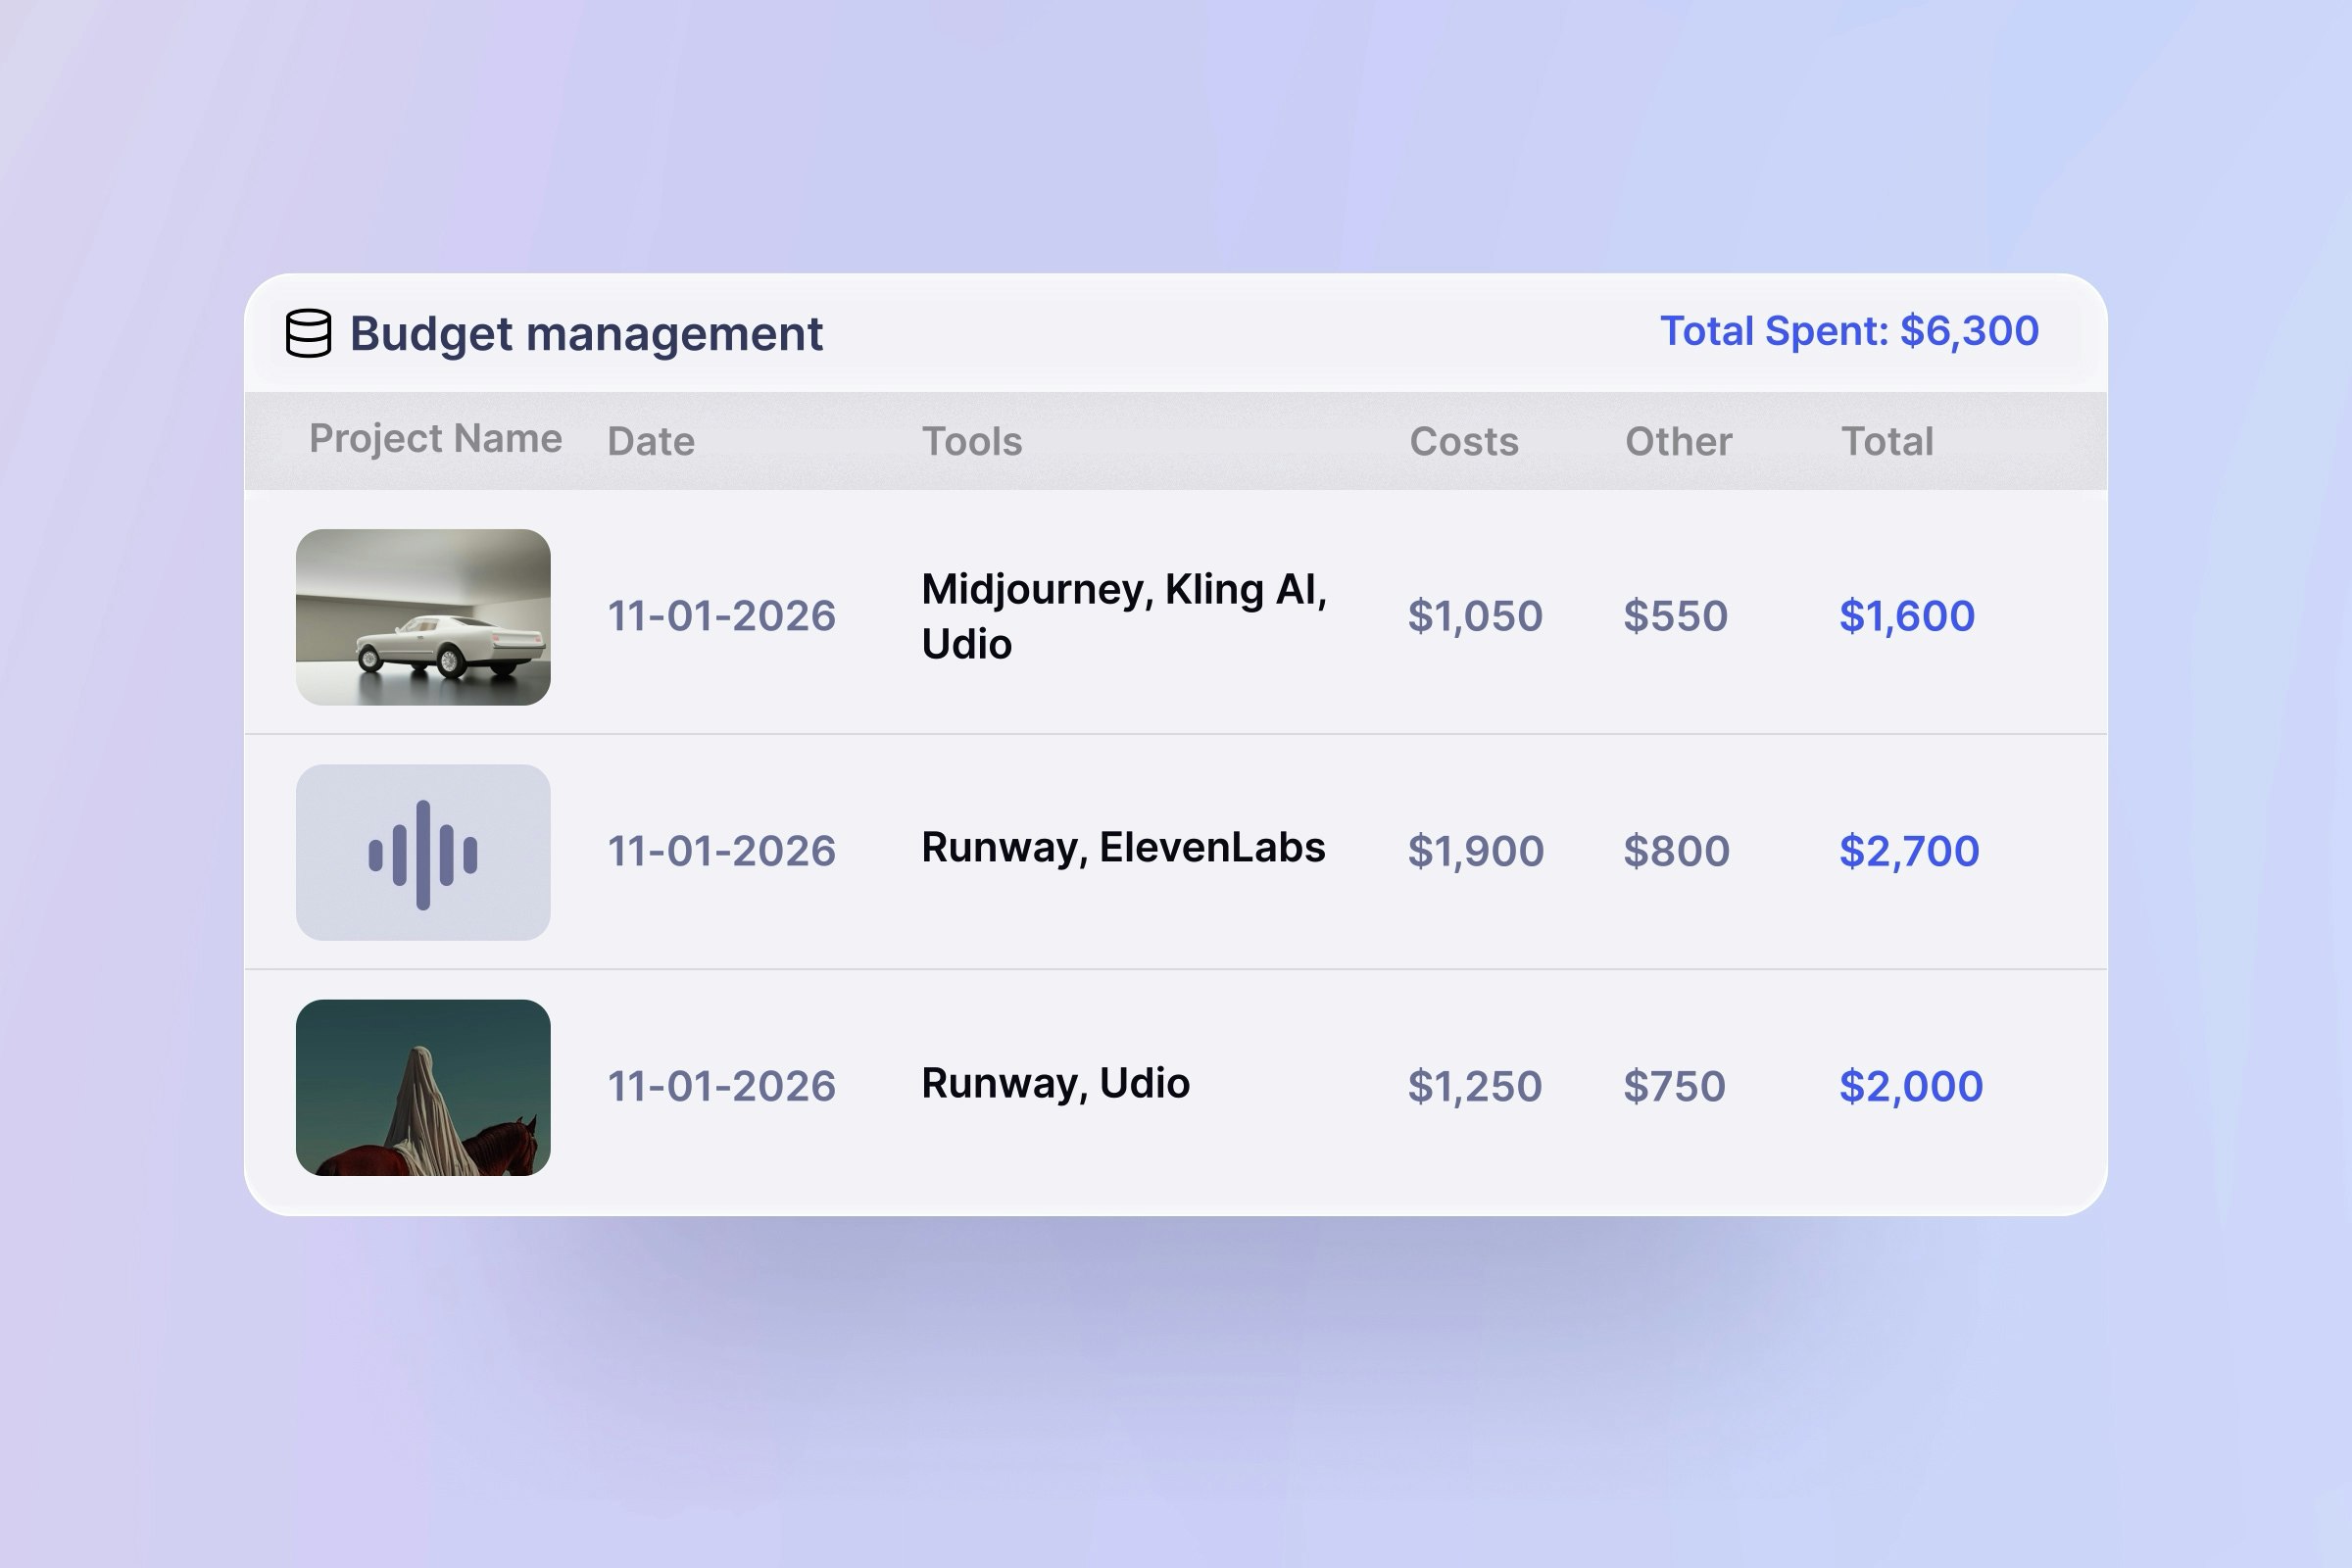Open the draped rider horse thumbnail
2352x1568 pixels.
[x=423, y=1087]
